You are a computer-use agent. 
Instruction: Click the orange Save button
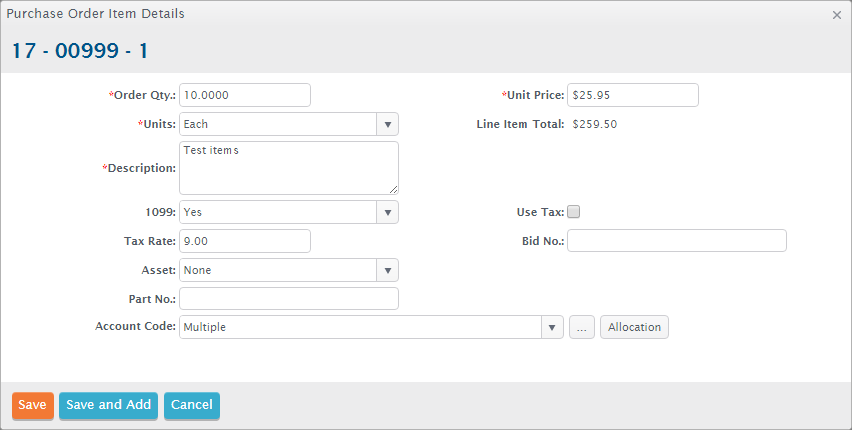click(32, 405)
